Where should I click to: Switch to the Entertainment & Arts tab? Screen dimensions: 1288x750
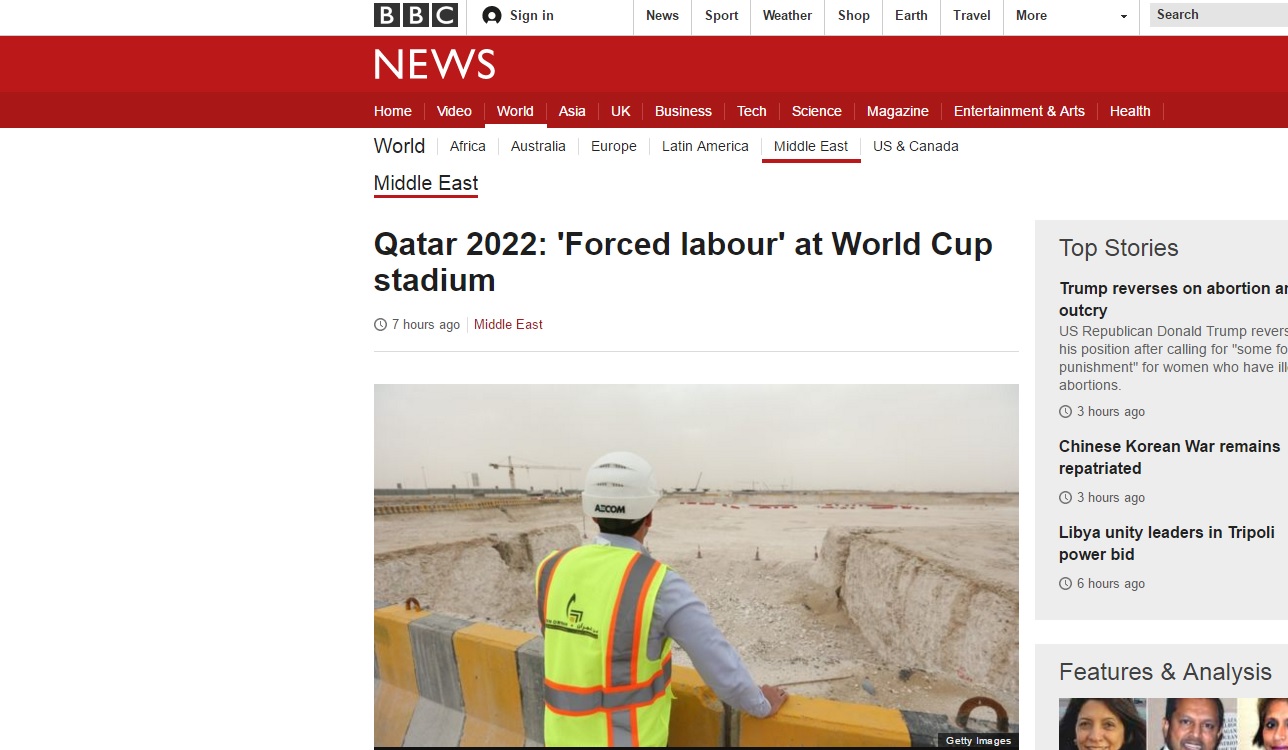click(x=1019, y=111)
